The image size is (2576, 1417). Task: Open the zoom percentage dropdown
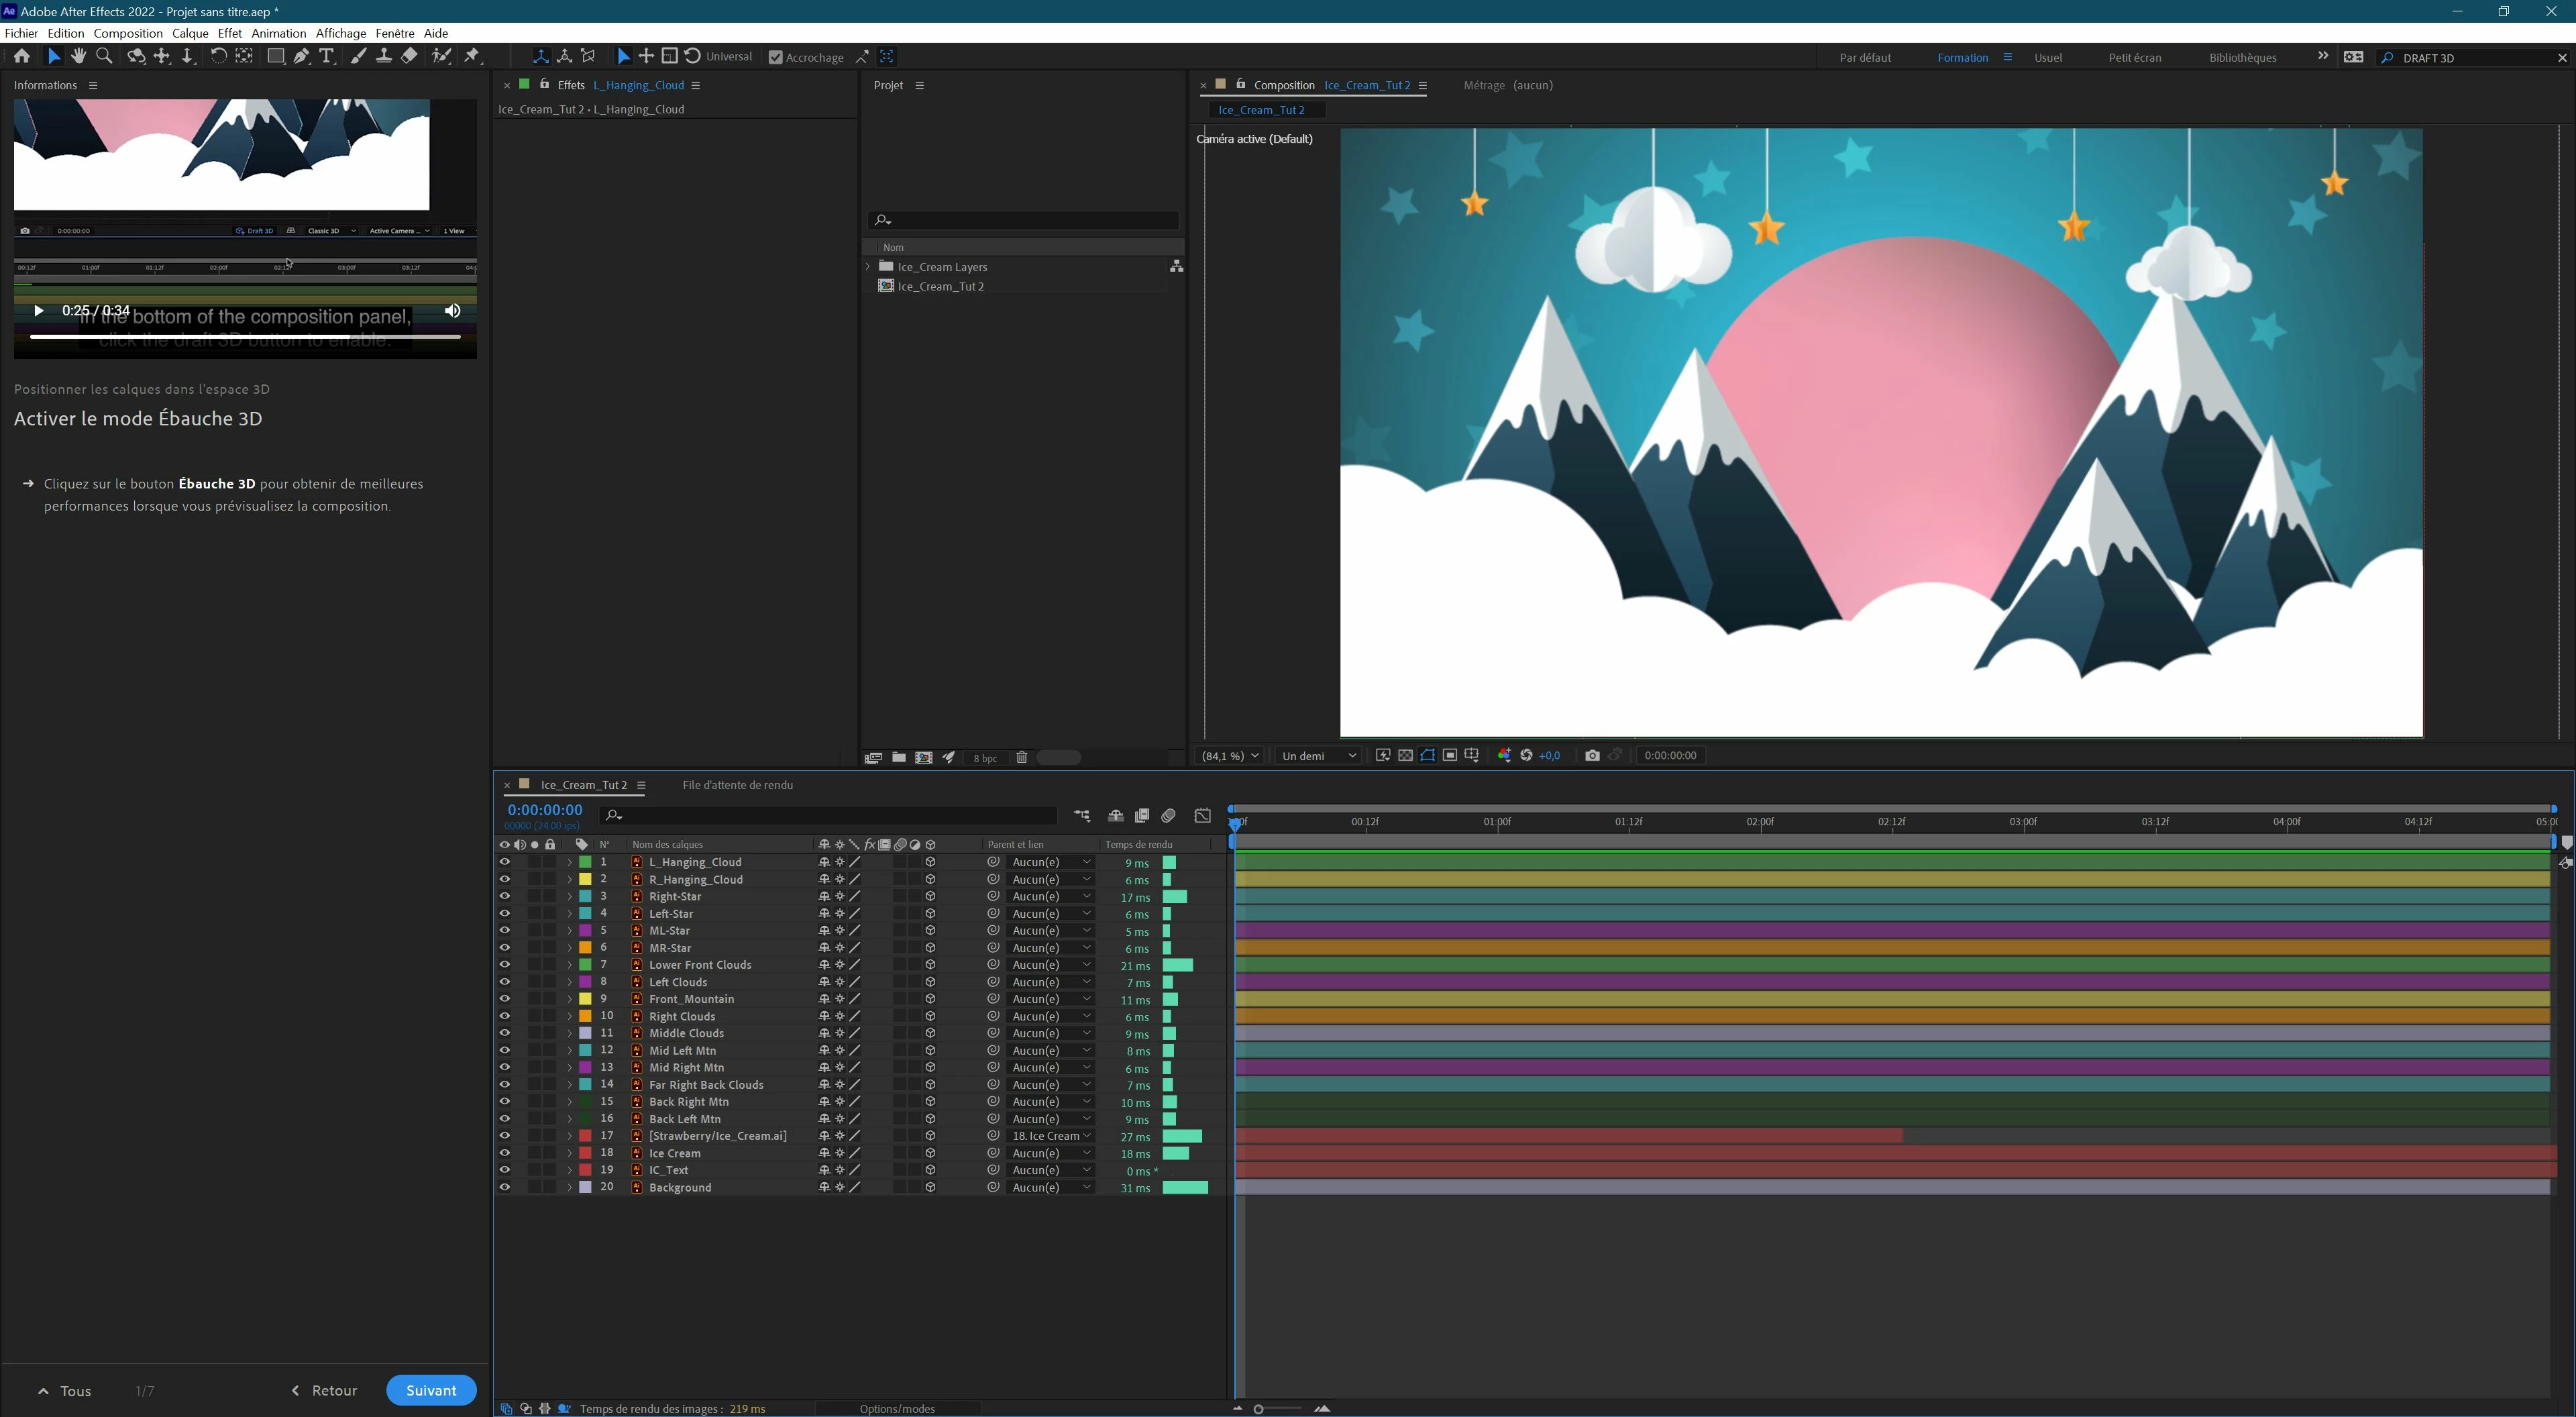click(x=1230, y=755)
